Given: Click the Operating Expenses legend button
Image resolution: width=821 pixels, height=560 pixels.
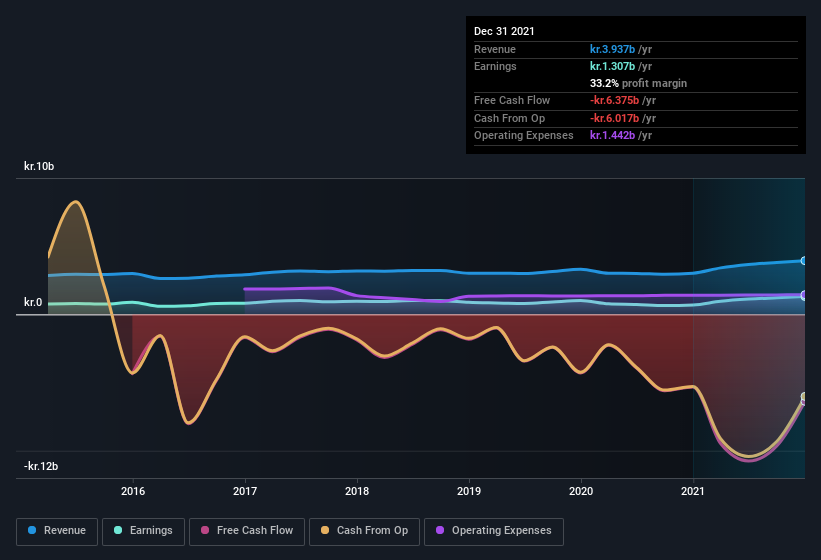Looking at the screenshot, I should pyautogui.click(x=494, y=531).
